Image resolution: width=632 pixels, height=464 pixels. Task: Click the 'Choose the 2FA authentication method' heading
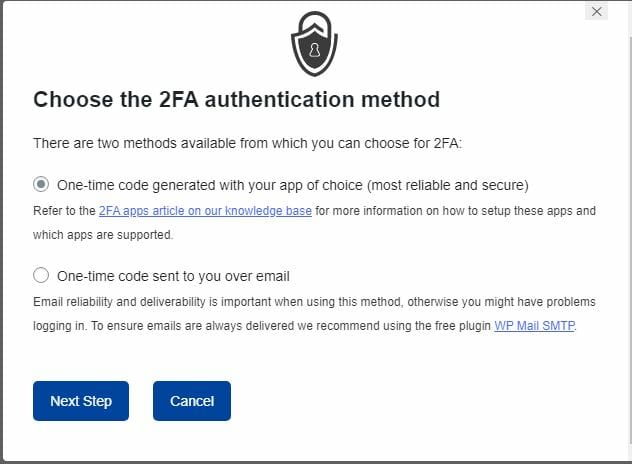pyautogui.click(x=237, y=100)
